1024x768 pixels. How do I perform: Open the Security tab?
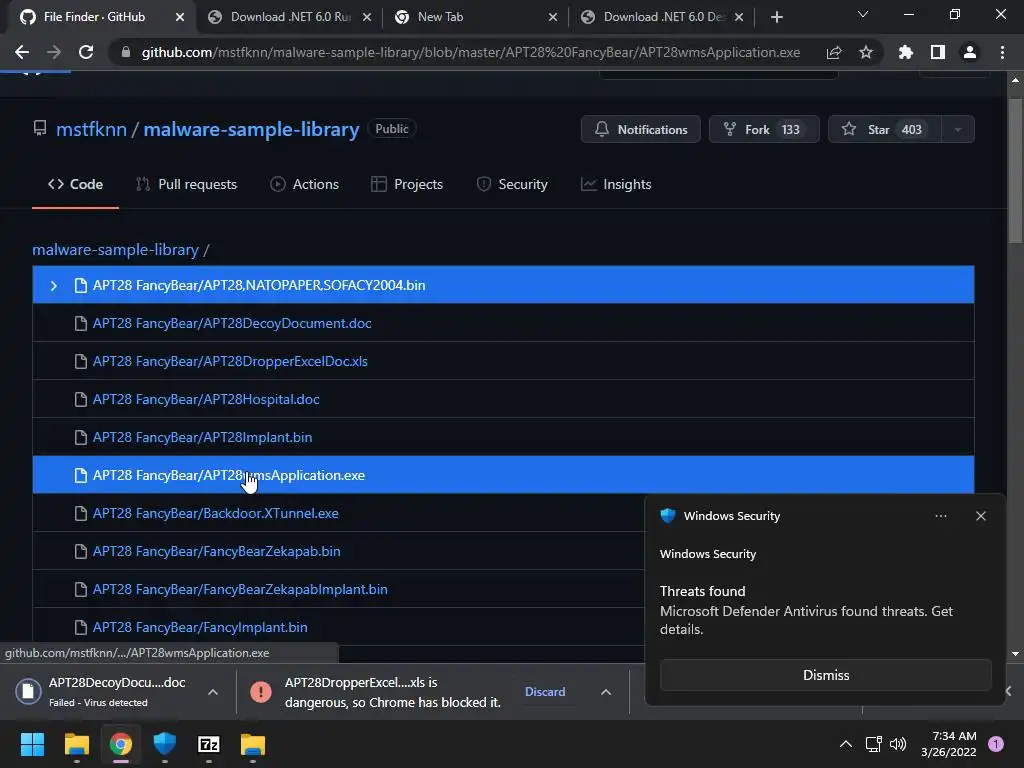coord(512,184)
